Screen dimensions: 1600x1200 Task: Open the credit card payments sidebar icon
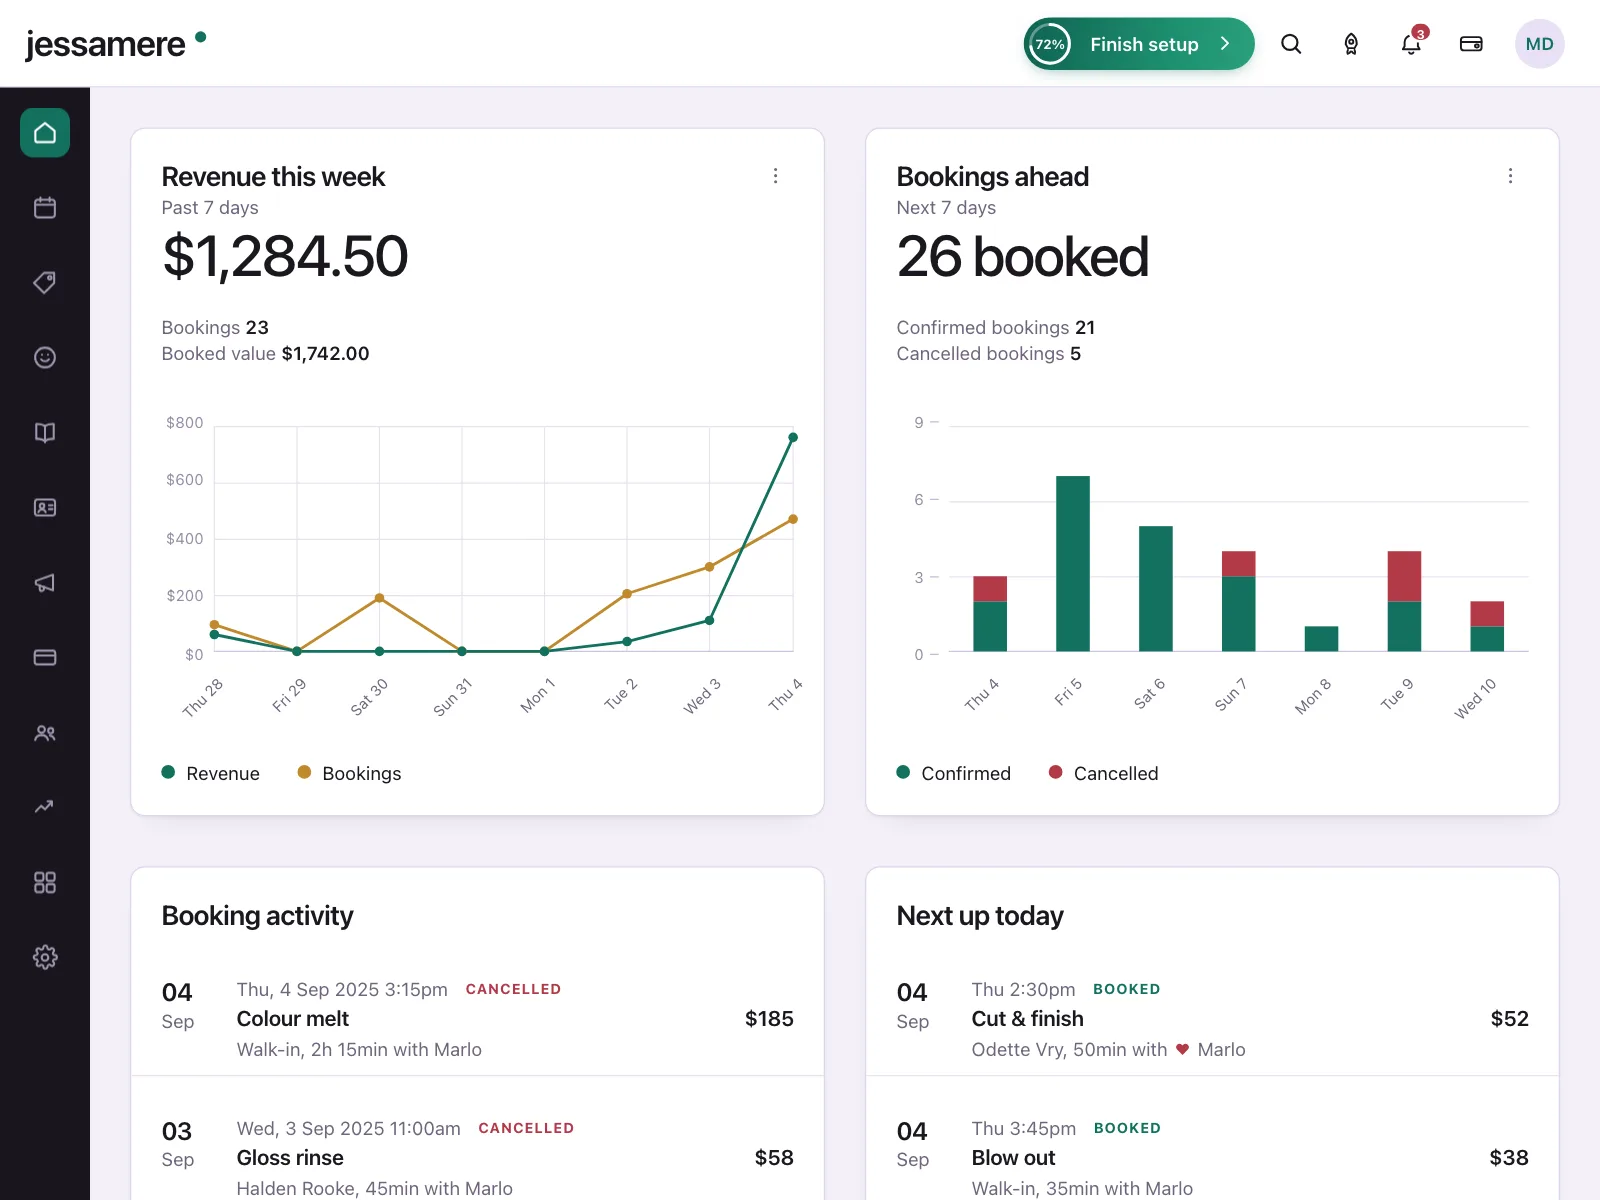point(45,658)
